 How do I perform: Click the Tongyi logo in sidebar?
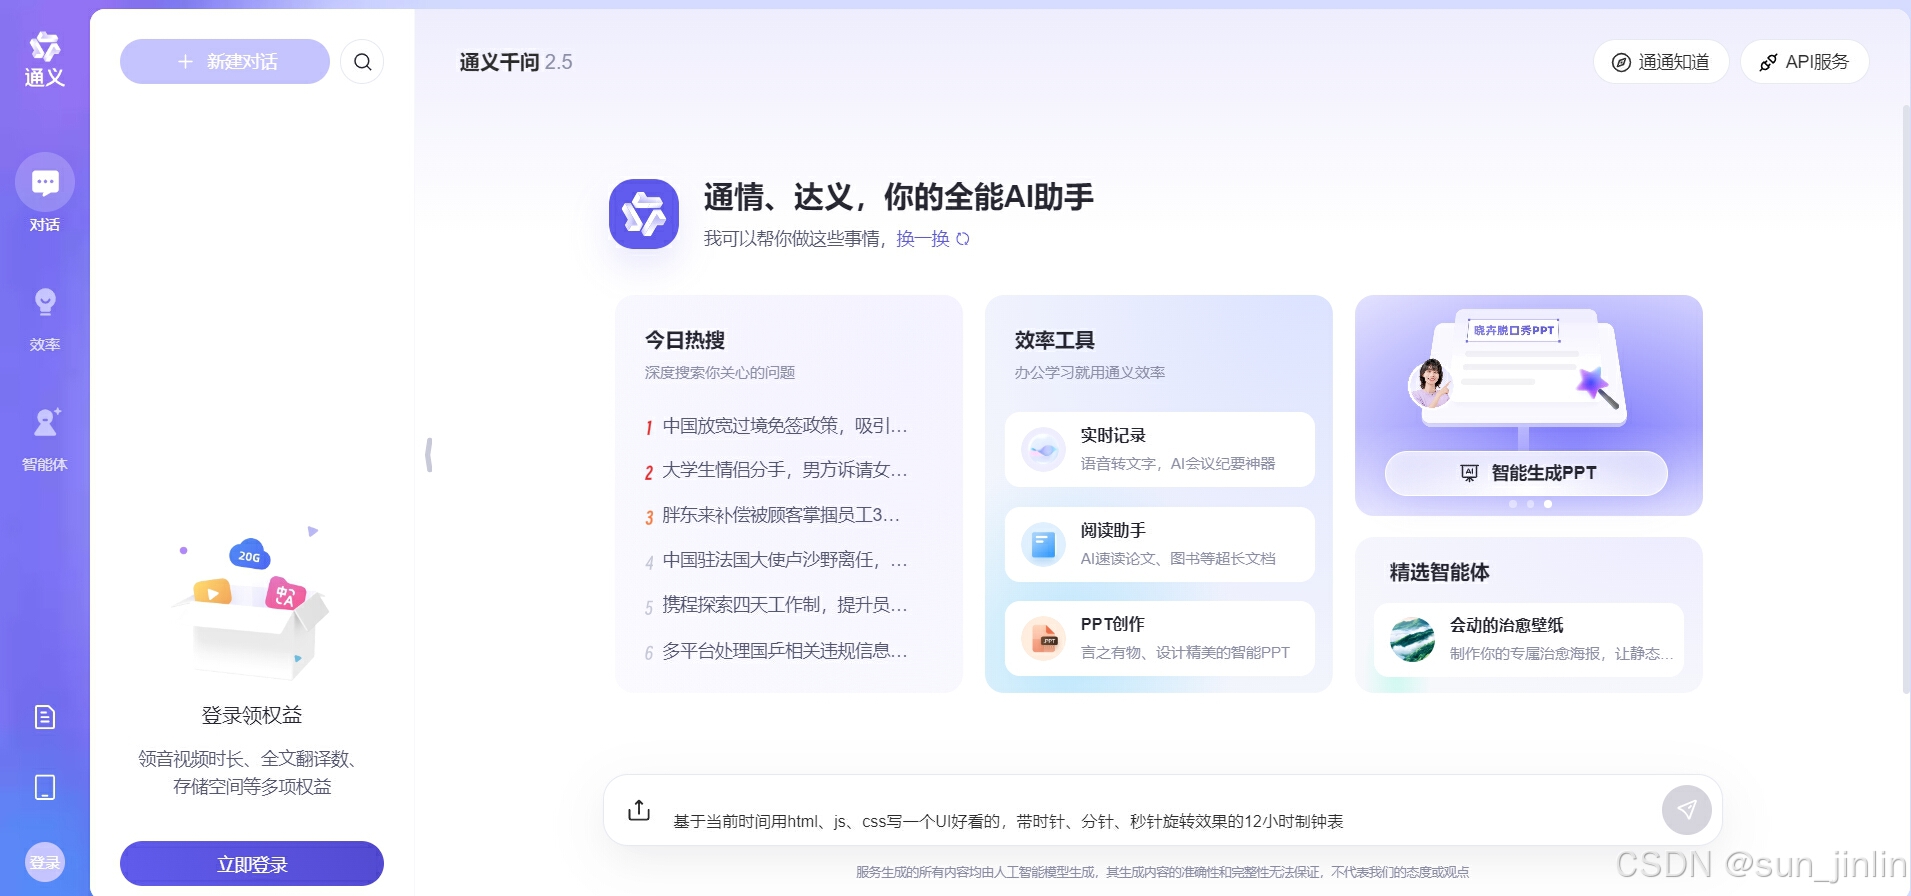point(44,59)
